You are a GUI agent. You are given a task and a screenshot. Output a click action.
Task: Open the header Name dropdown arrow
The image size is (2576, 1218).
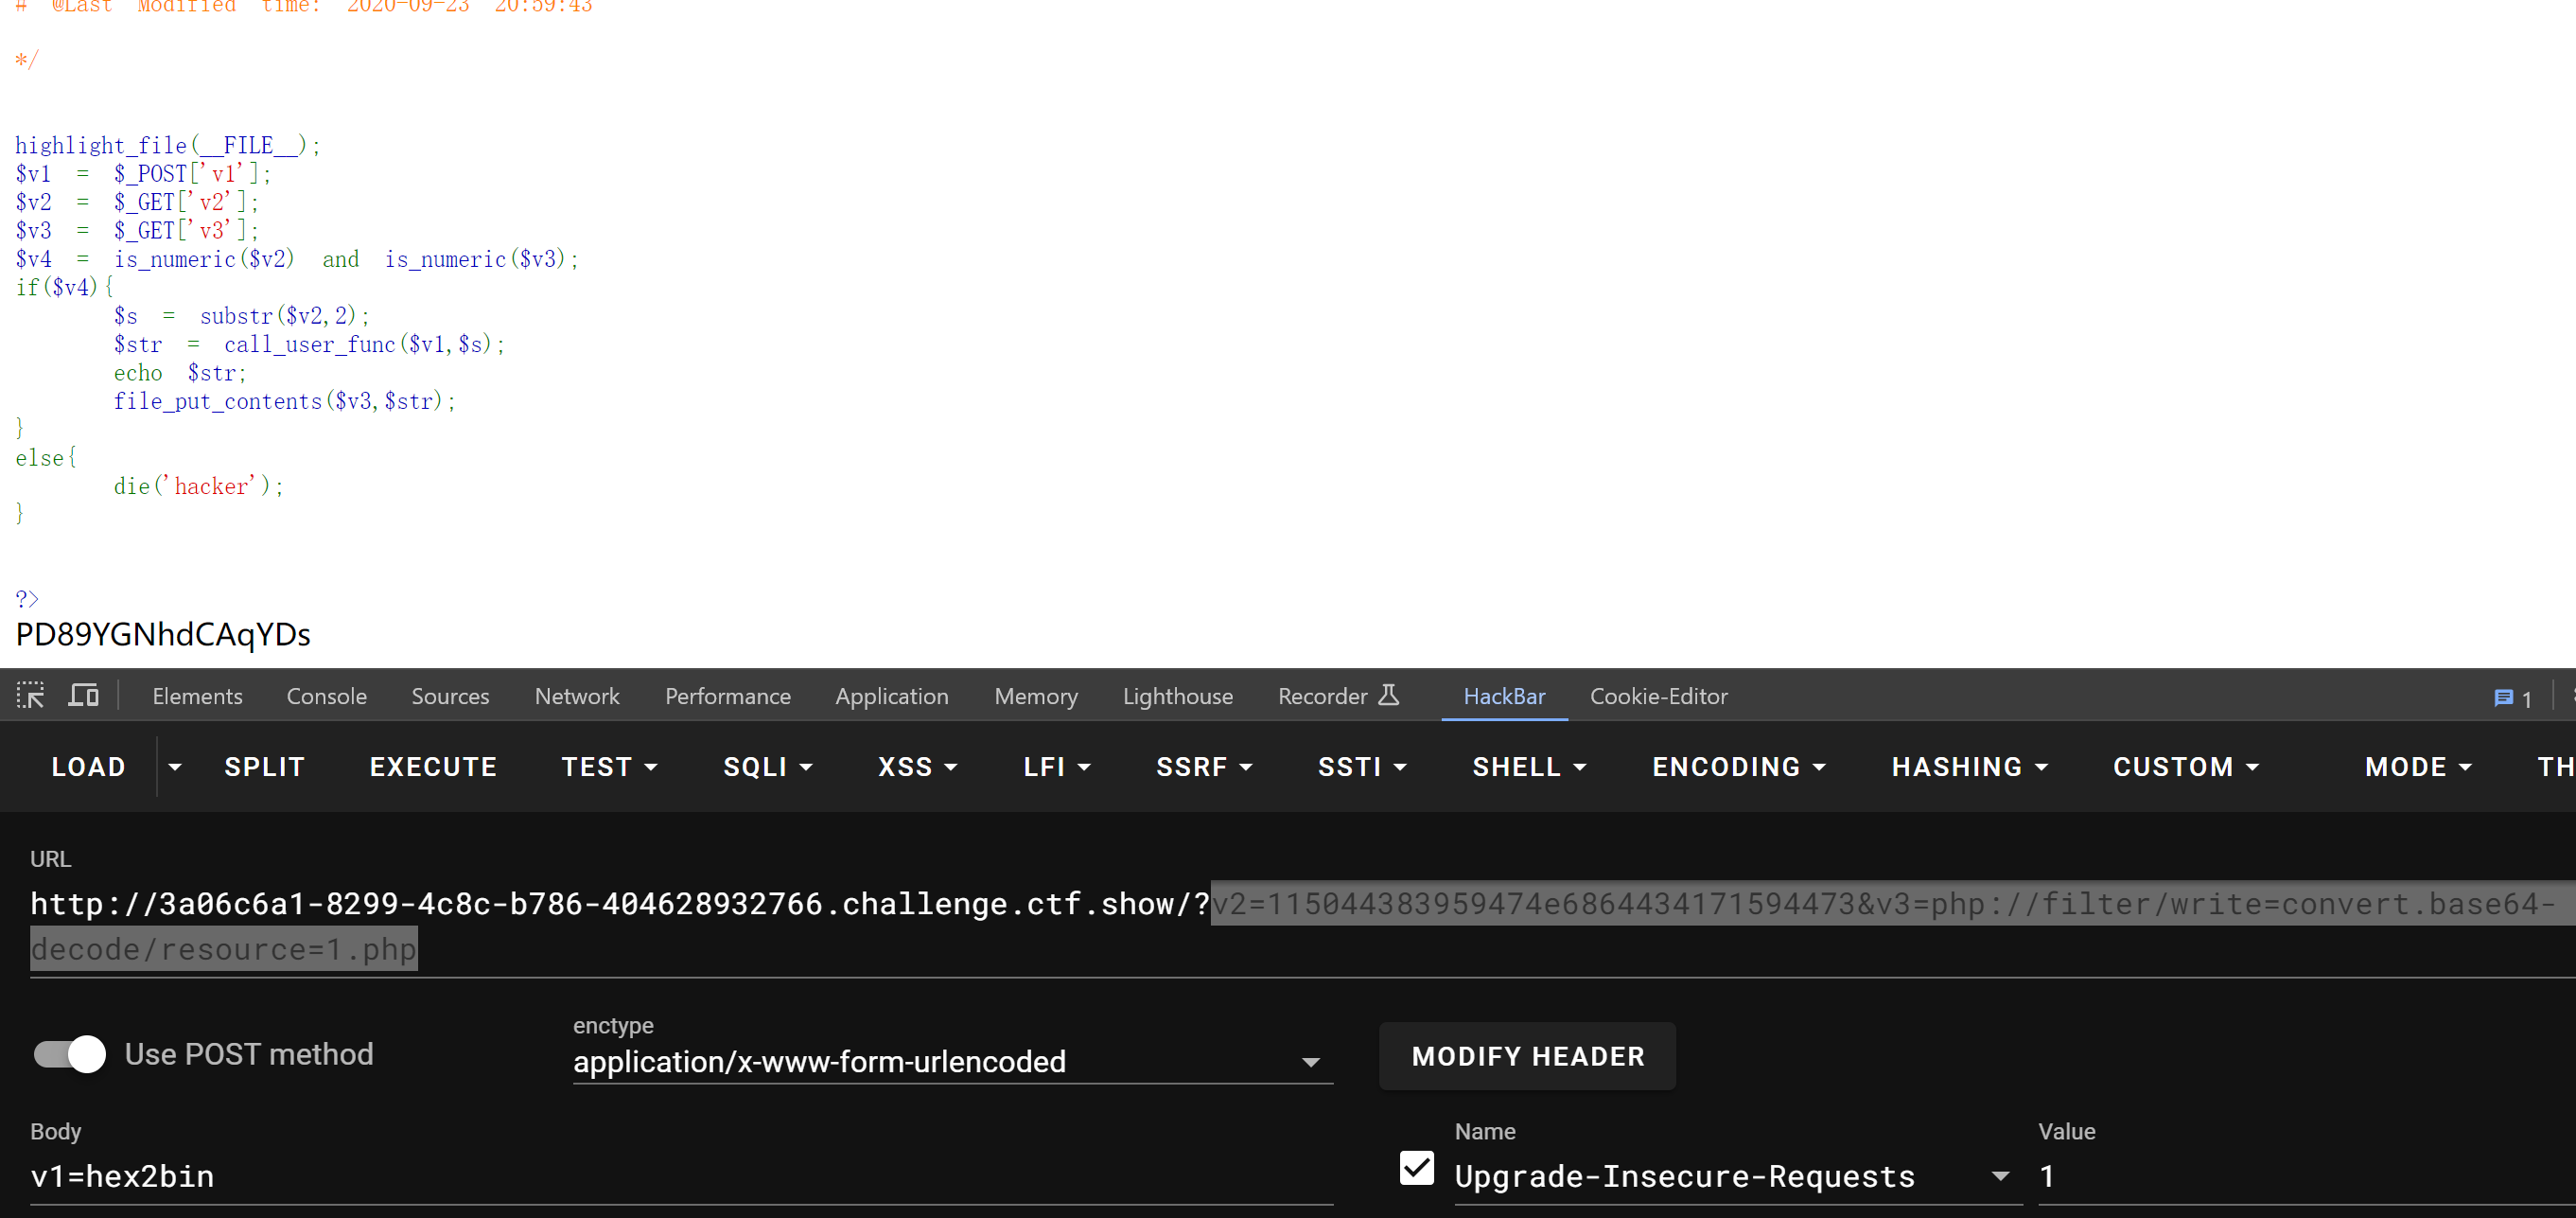(x=2000, y=1176)
